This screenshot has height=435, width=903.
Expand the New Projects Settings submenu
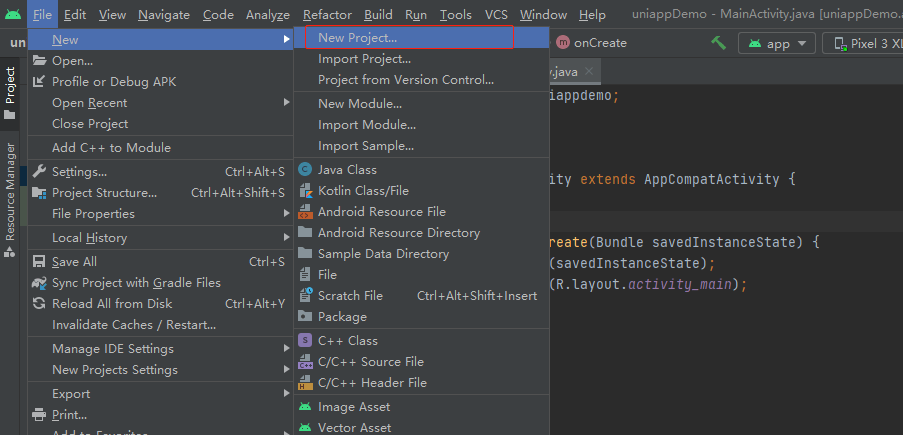coord(287,370)
